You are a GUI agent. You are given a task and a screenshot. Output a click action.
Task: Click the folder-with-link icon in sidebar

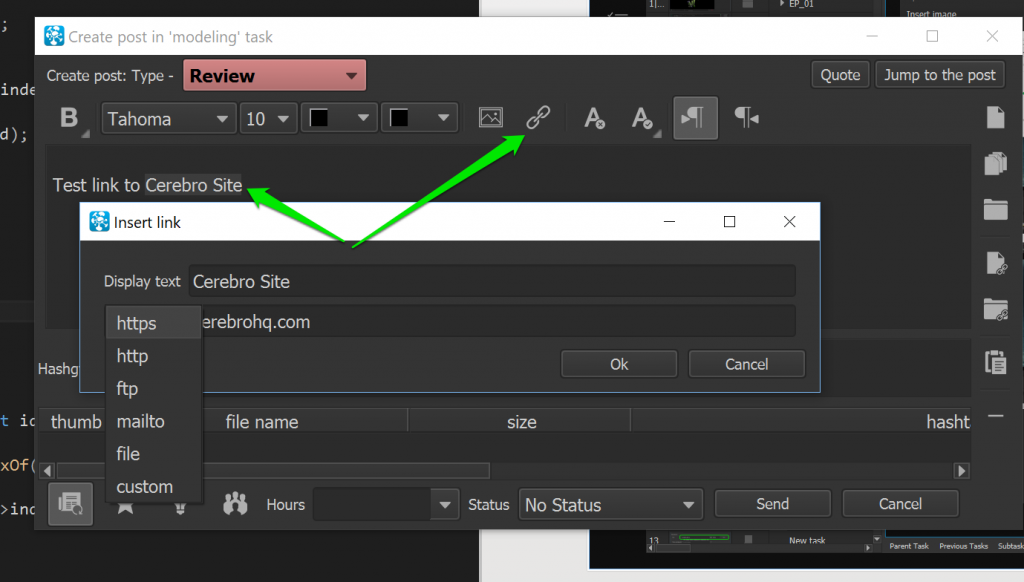(996, 309)
